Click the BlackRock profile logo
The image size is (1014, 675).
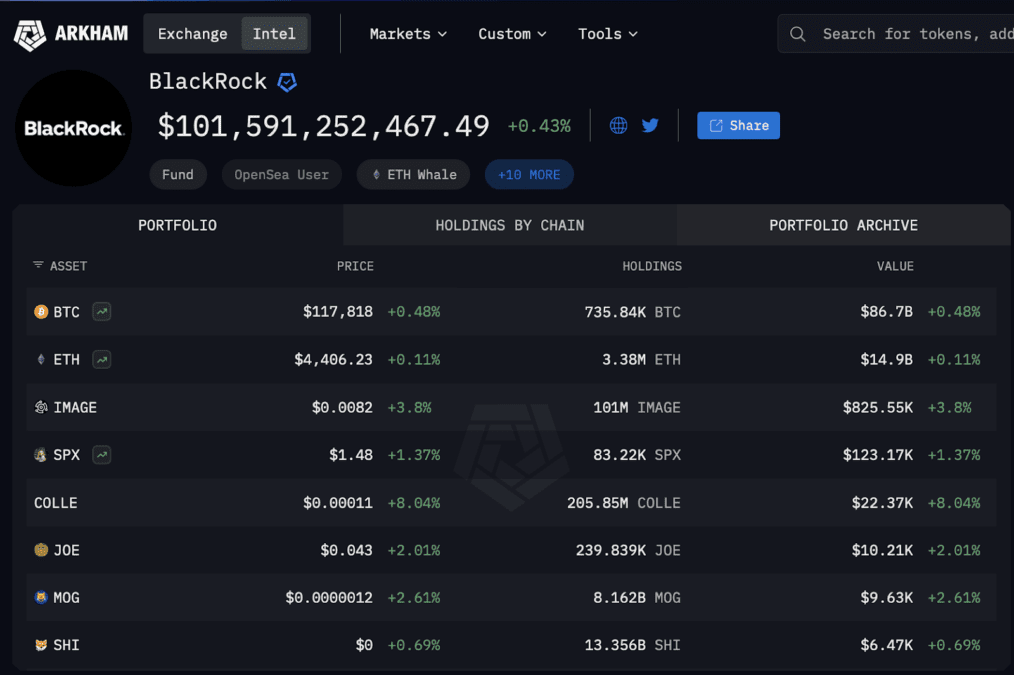tap(74, 128)
